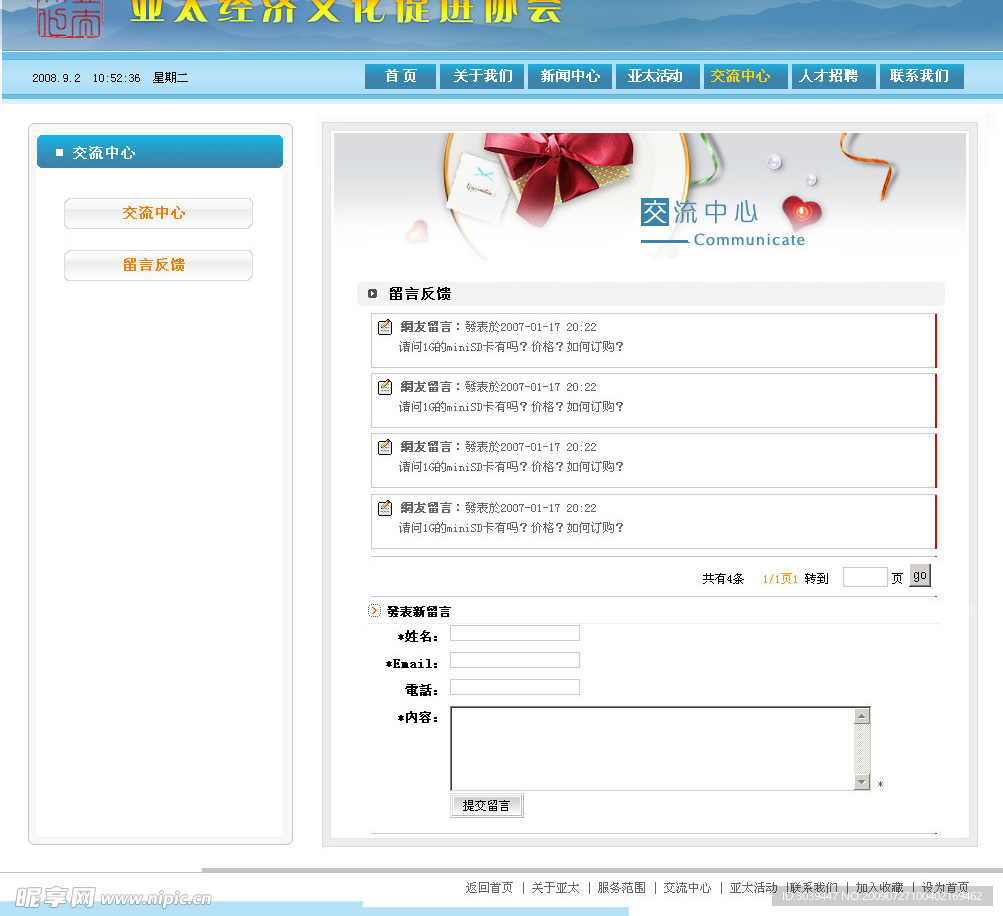Click the 返回首页 footer link
This screenshot has height=916, width=1003.
pyautogui.click(x=489, y=888)
